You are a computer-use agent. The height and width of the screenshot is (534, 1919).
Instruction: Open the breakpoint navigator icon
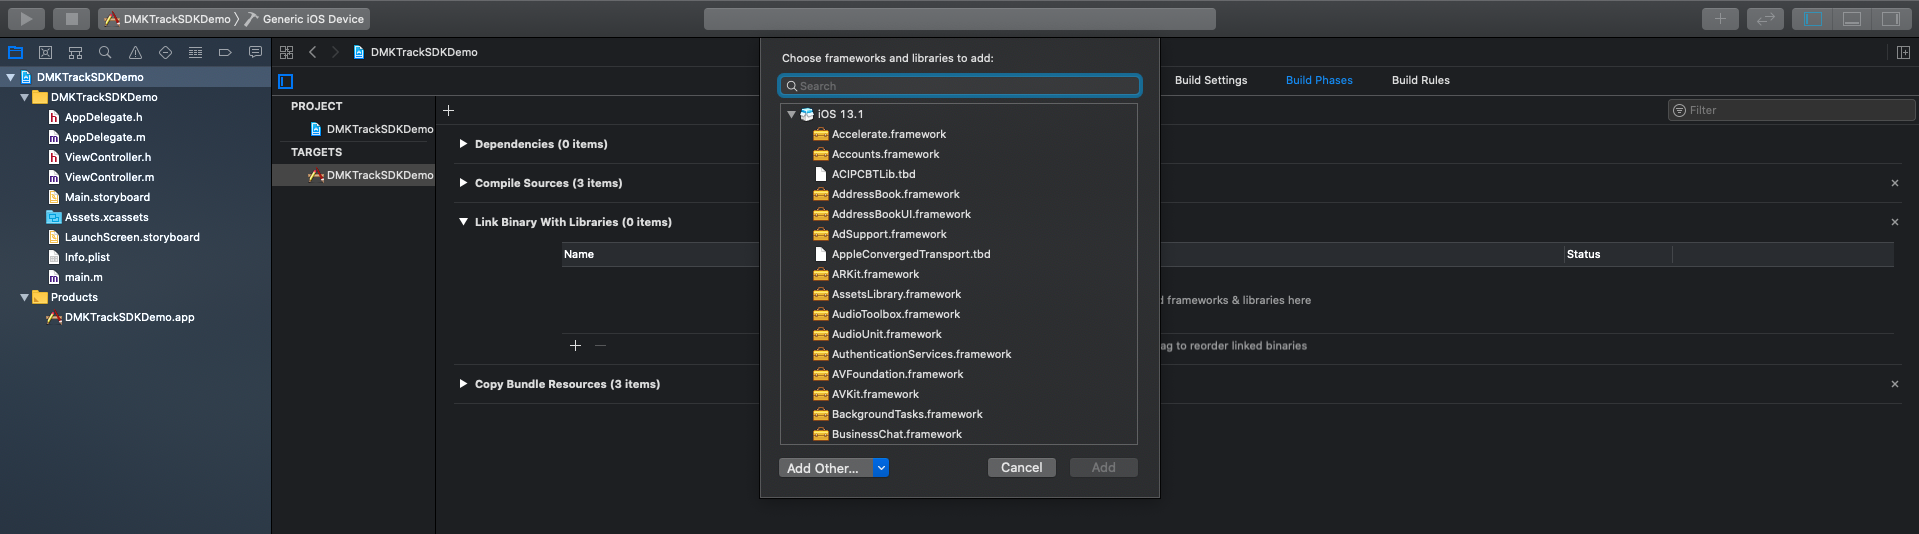coord(225,52)
